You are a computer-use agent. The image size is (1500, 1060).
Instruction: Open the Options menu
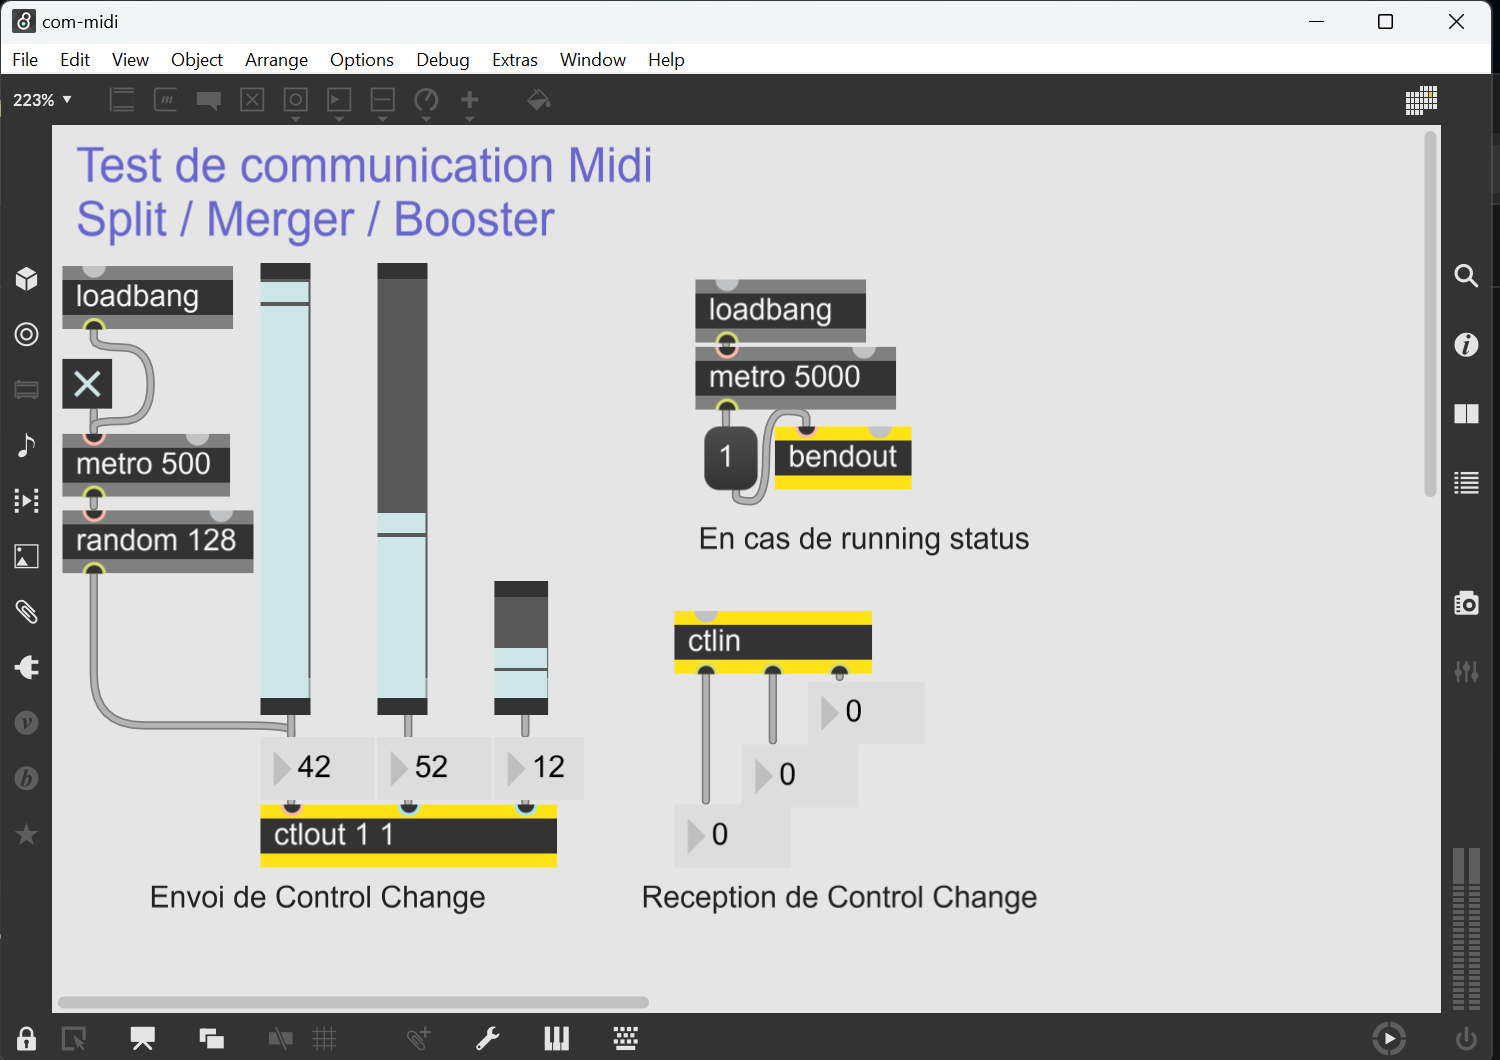[x=362, y=60]
